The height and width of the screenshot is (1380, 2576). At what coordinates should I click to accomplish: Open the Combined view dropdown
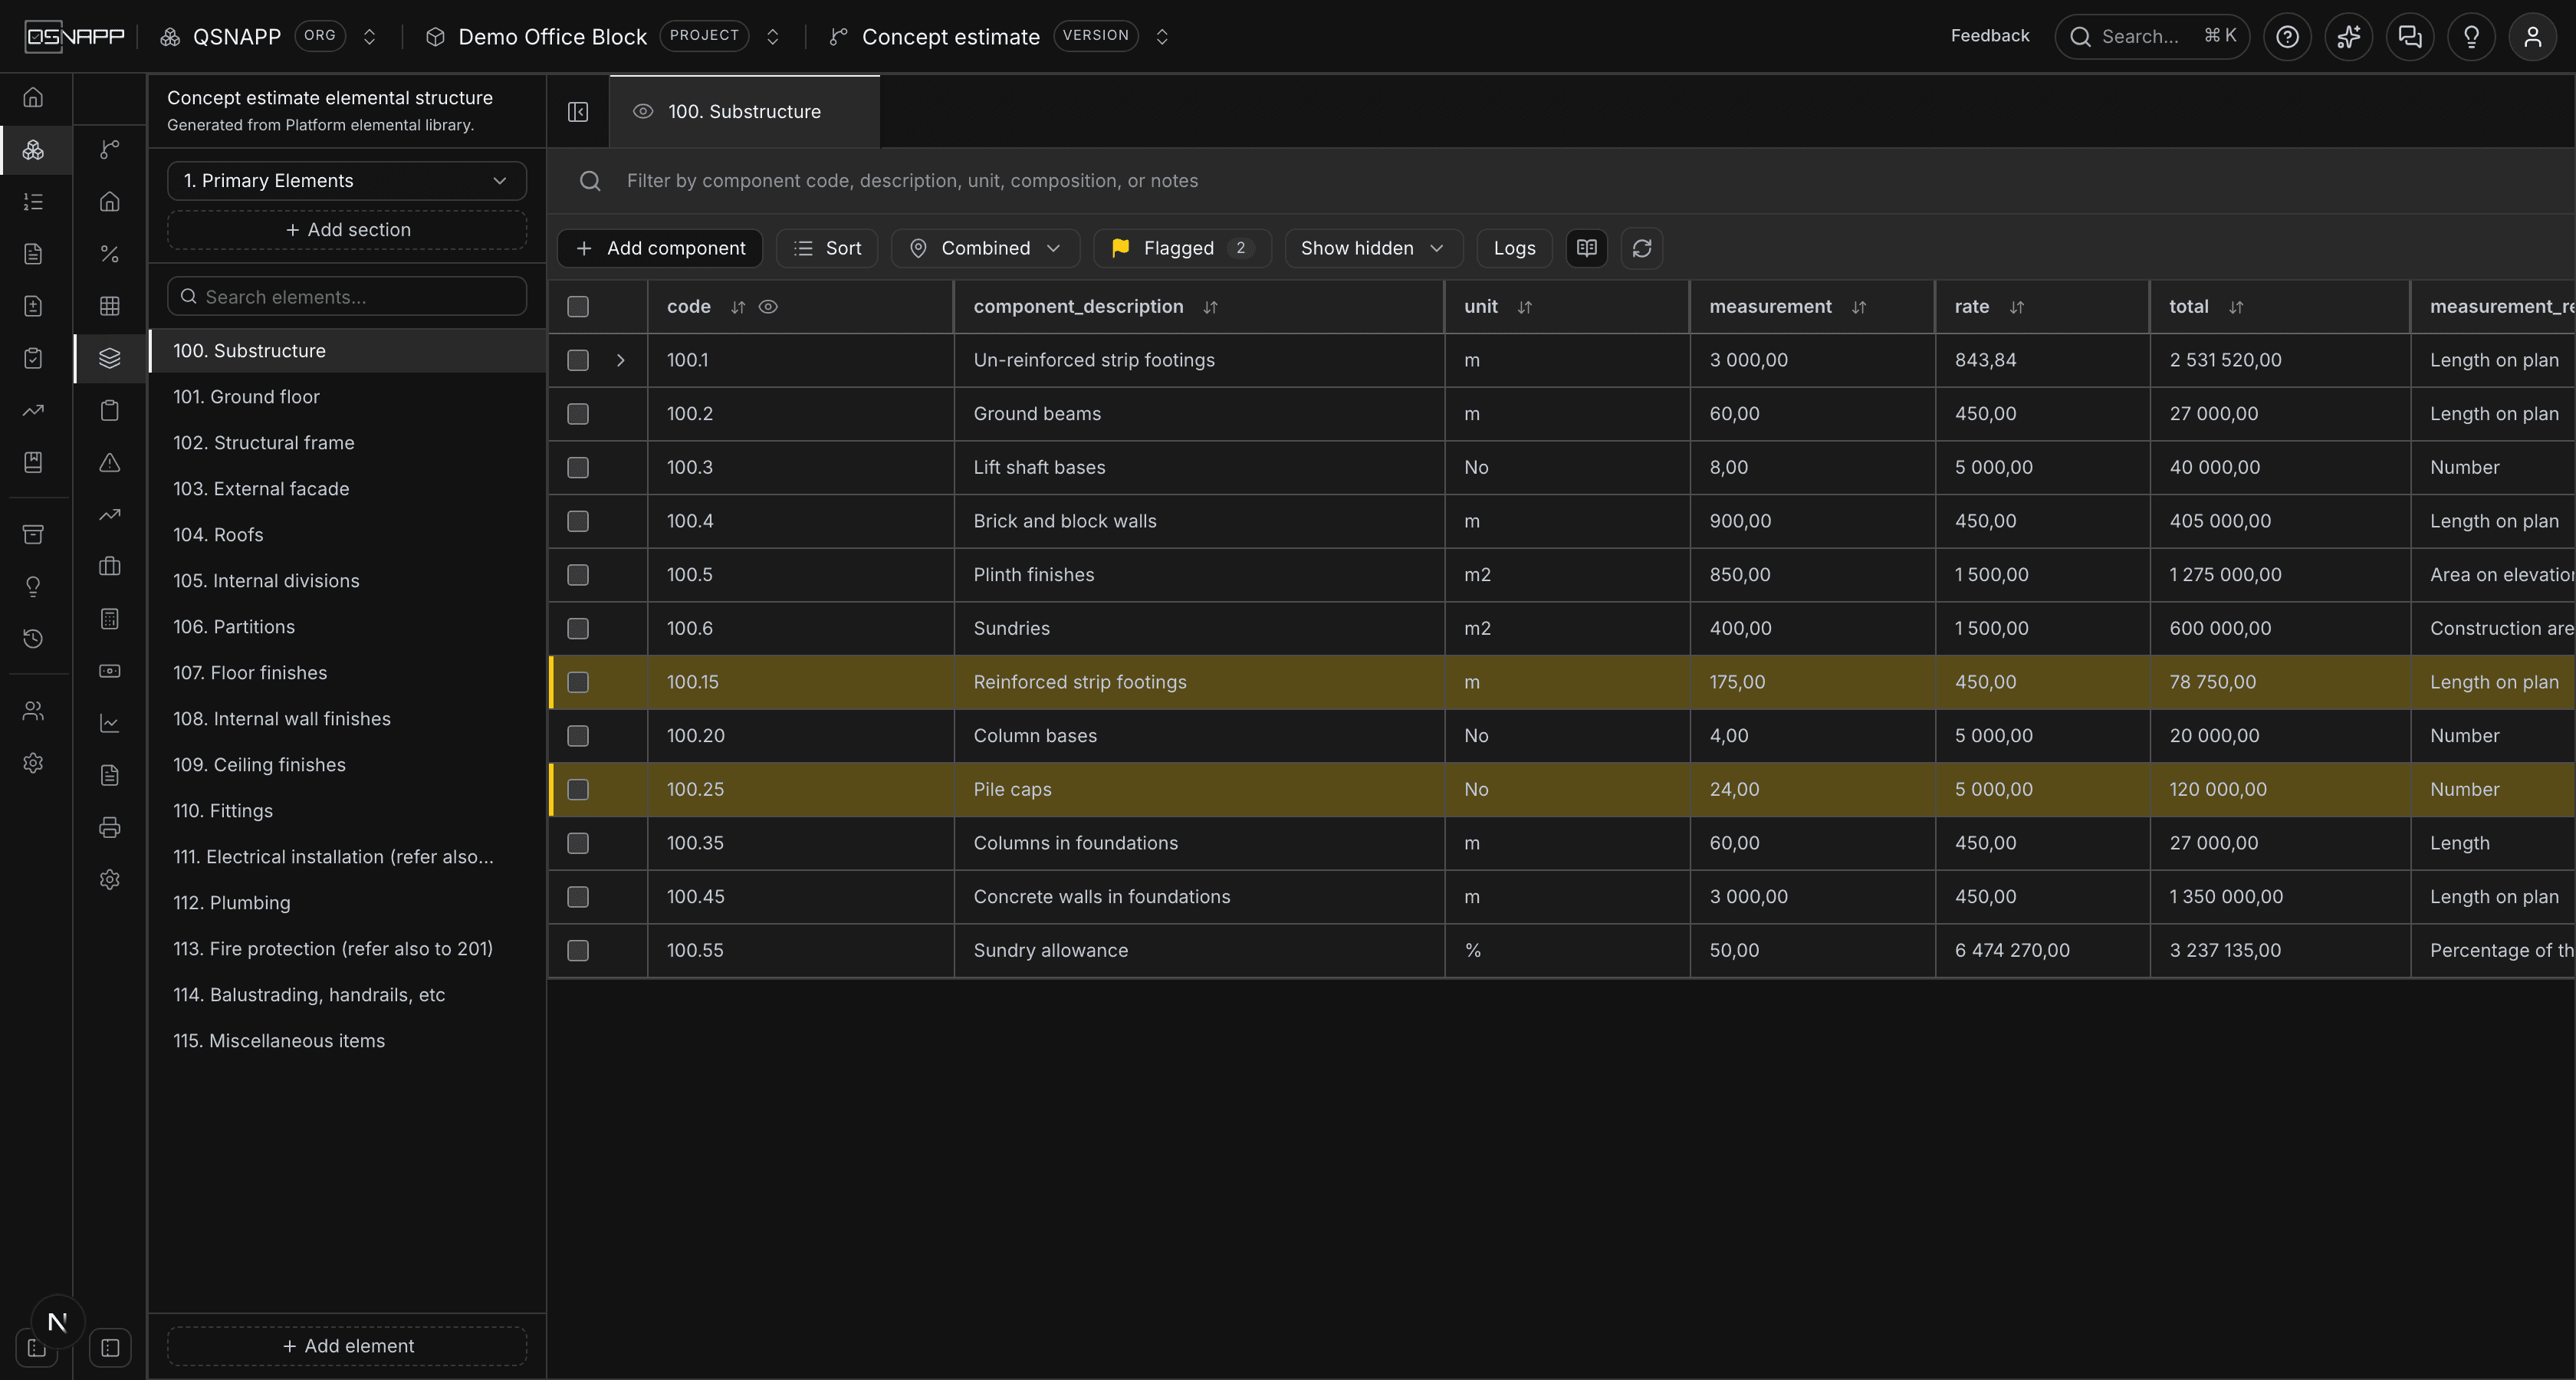tap(985, 248)
